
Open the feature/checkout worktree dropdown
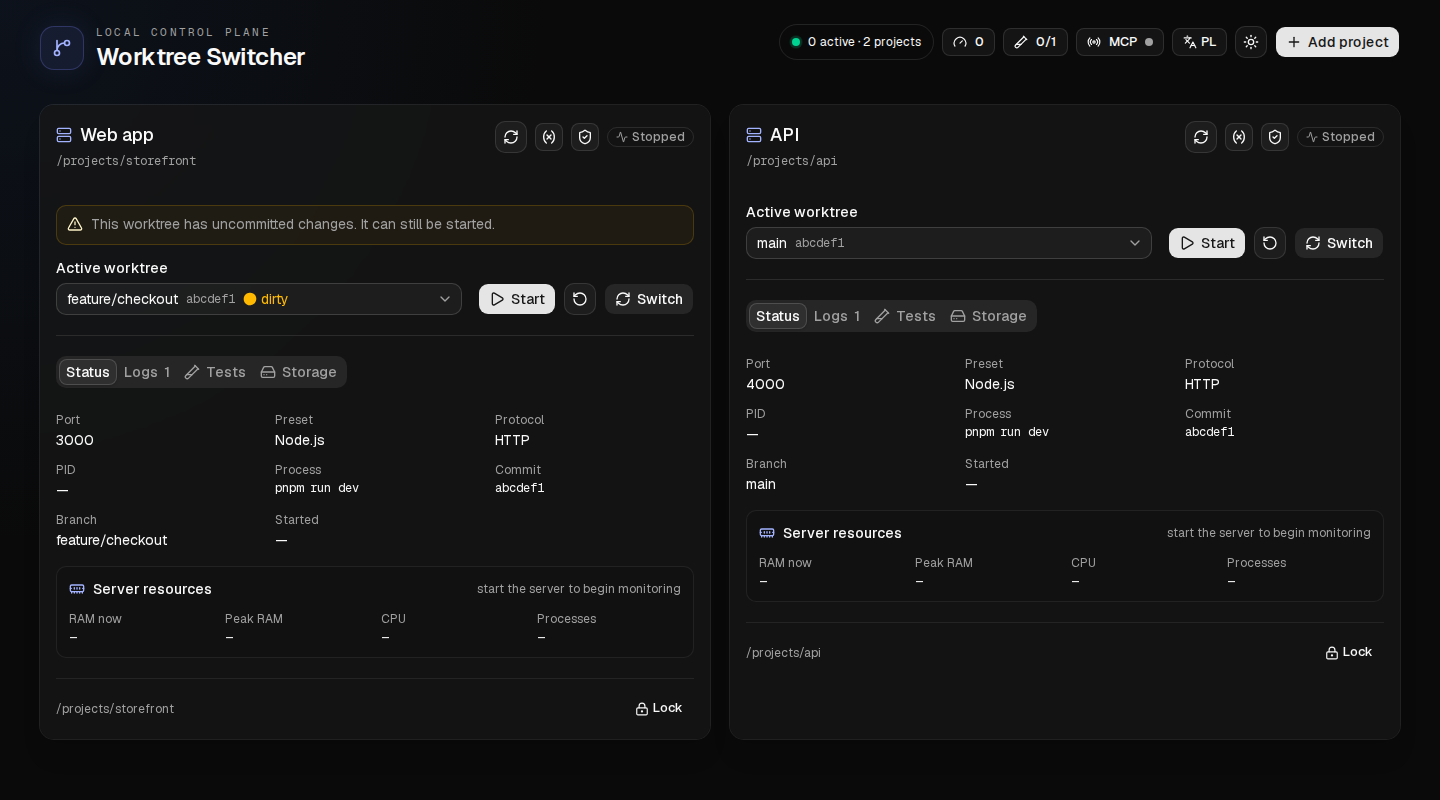259,299
